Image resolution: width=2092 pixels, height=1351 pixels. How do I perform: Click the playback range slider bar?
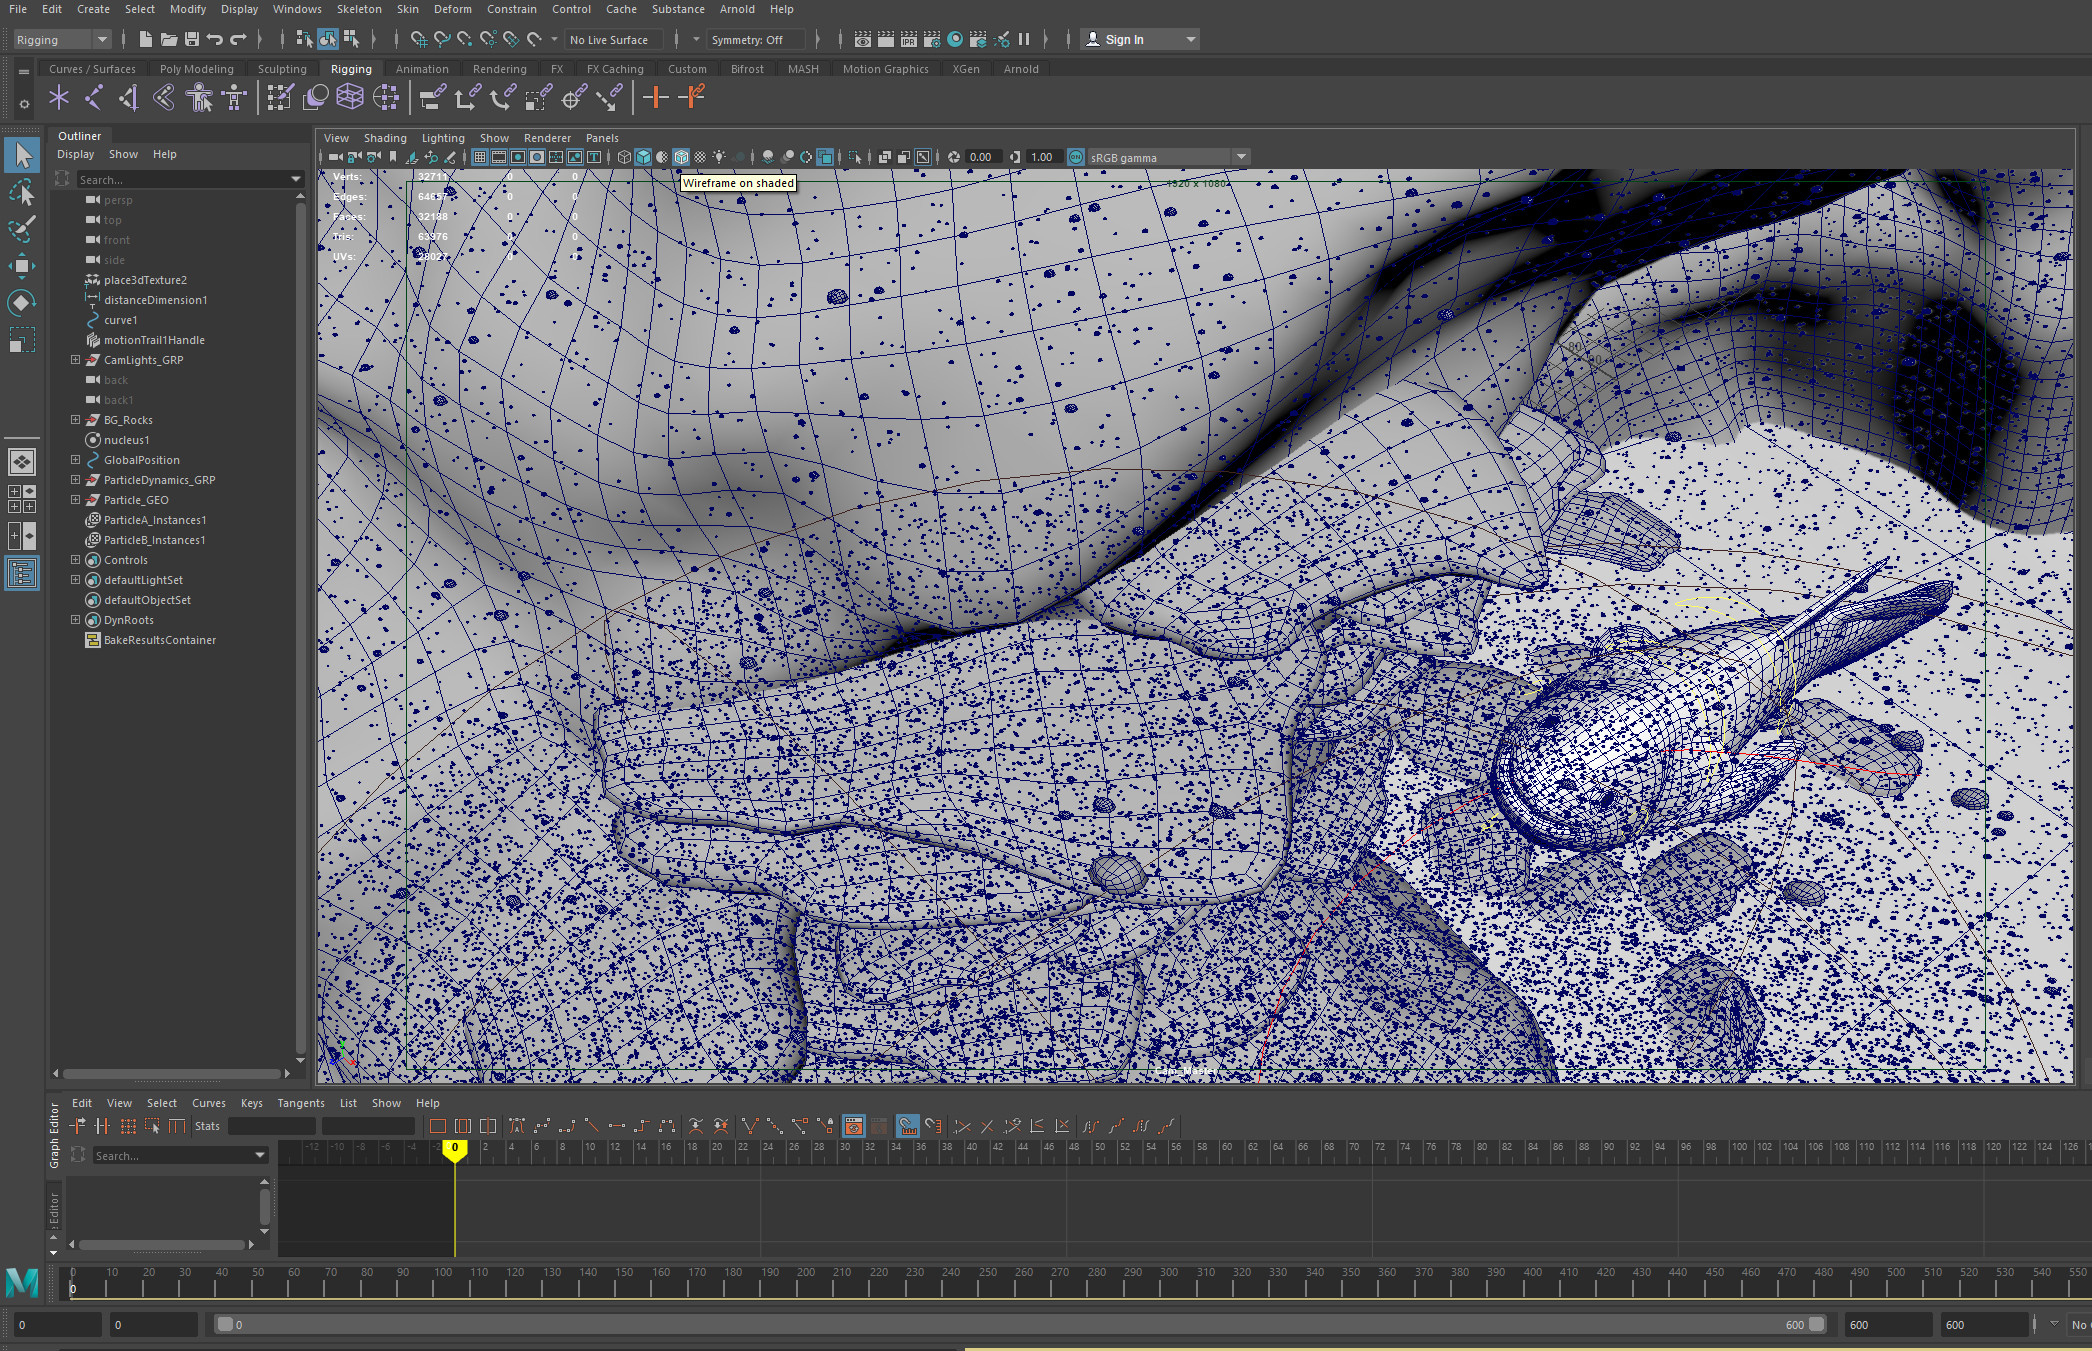coord(1020,1324)
